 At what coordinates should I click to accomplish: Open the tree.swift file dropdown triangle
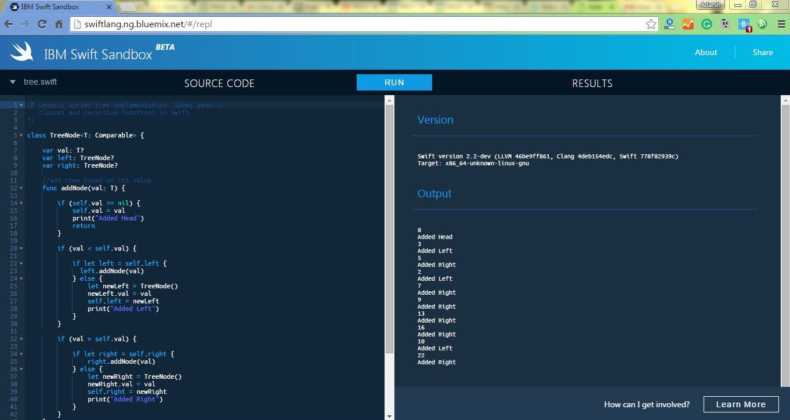tap(13, 82)
